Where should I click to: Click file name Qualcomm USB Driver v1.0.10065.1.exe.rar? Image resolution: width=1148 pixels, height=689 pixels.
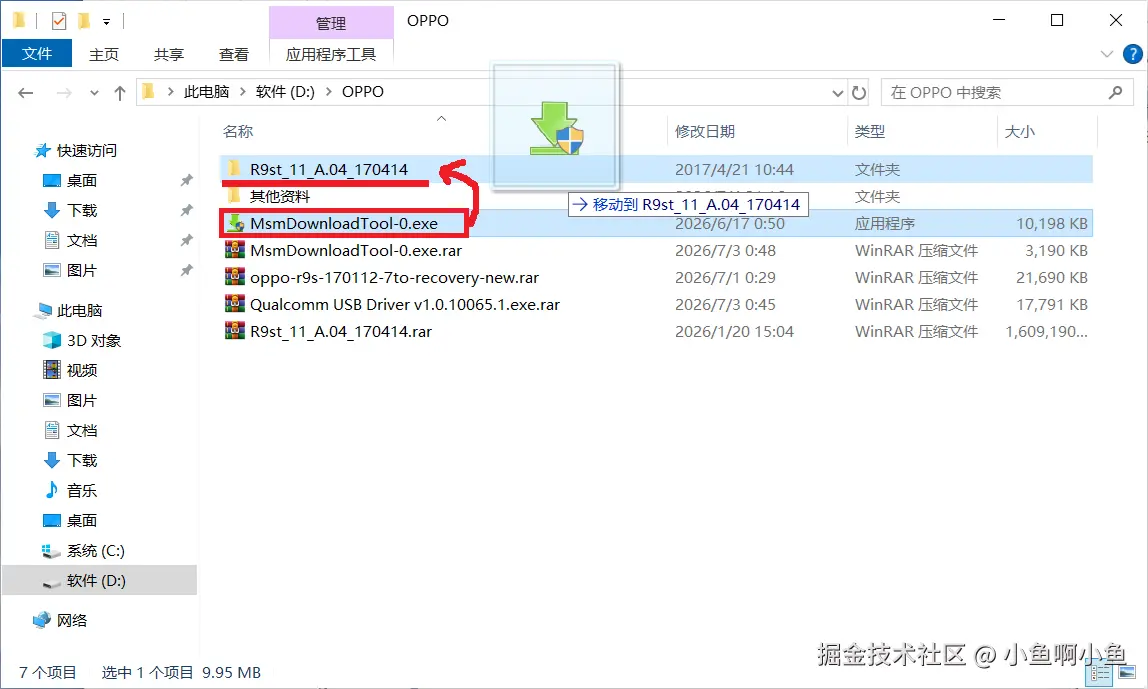pyautogui.click(x=405, y=305)
